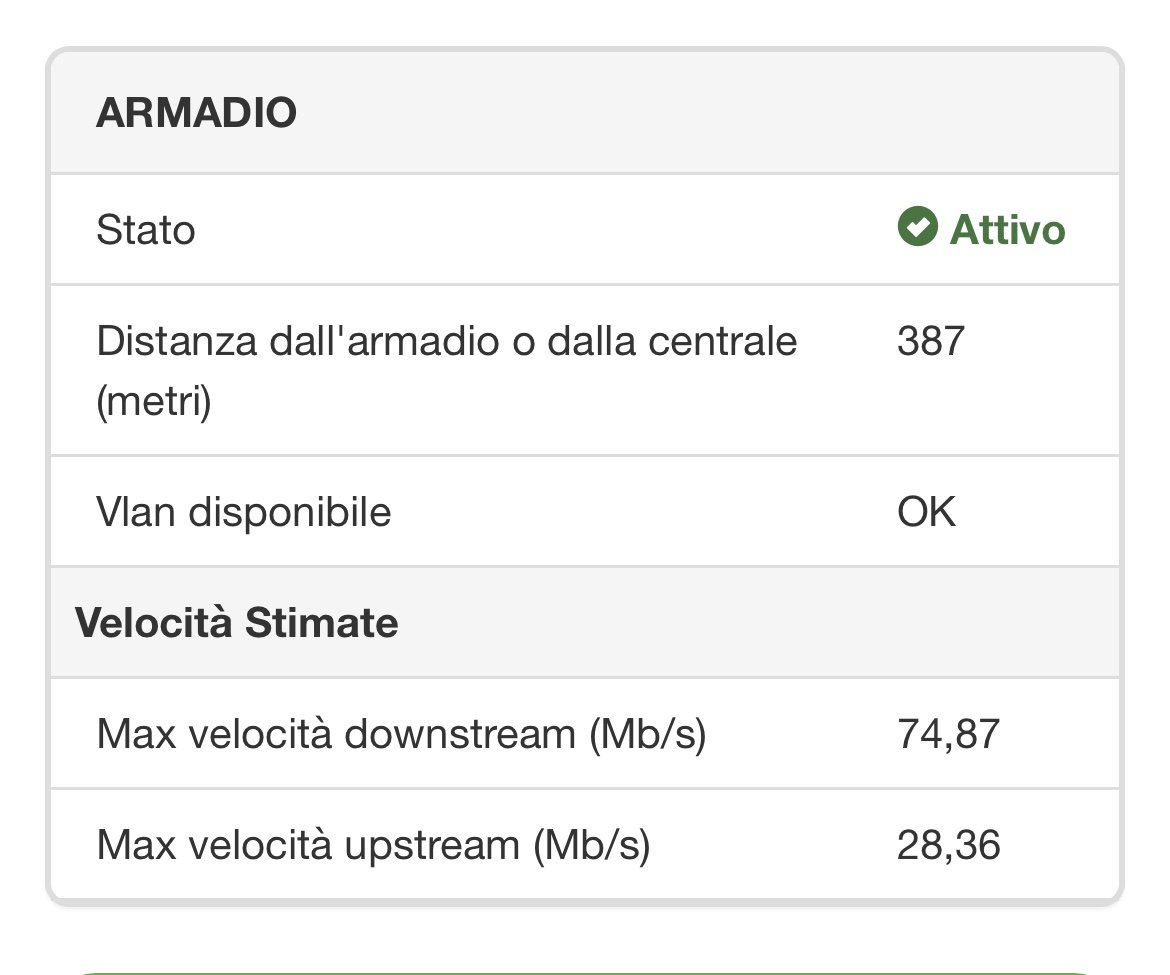Select the Stato row label
Screen dimensions: 1170x975
(146, 230)
